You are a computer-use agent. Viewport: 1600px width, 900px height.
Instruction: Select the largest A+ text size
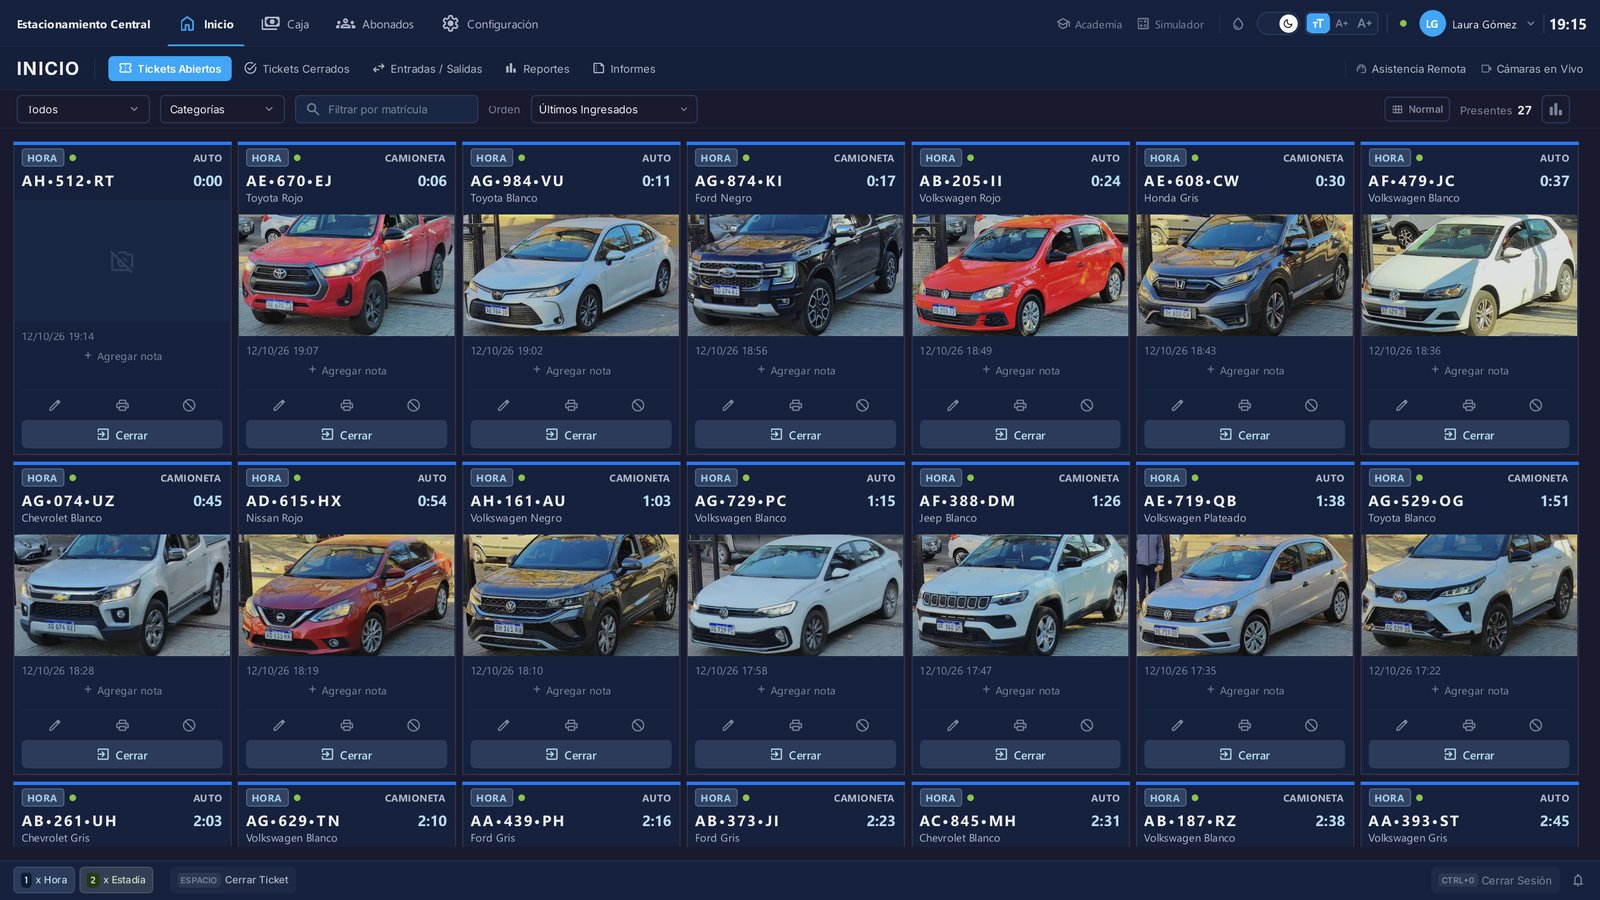pyautogui.click(x=1365, y=24)
